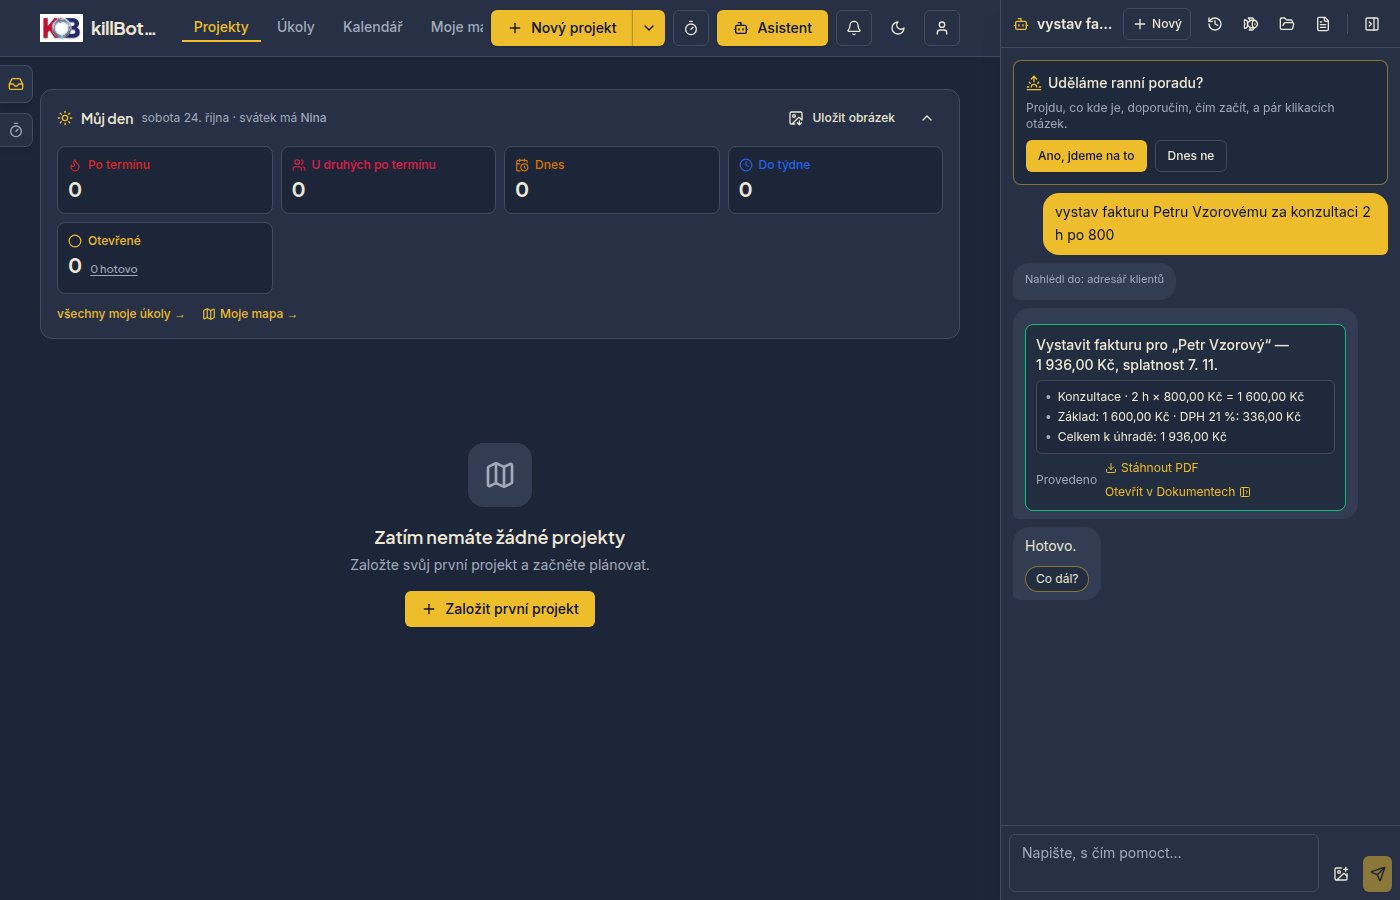Open the timer stopwatch in the top toolbar

[691, 28]
